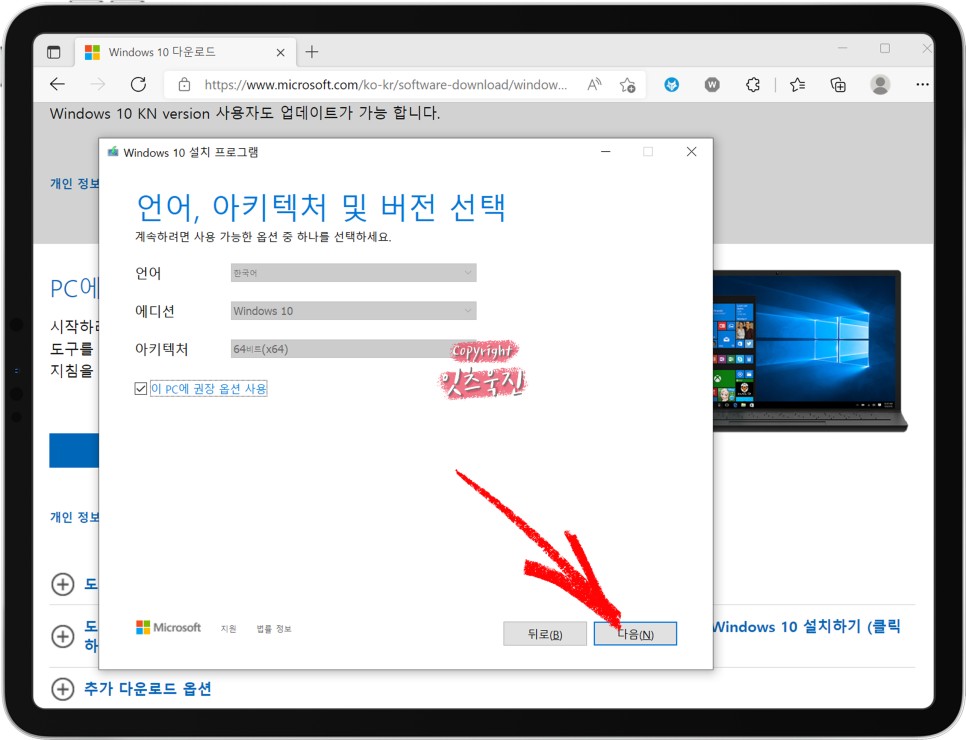Click the Read aloud icon
This screenshot has height=740, width=966.
(594, 84)
